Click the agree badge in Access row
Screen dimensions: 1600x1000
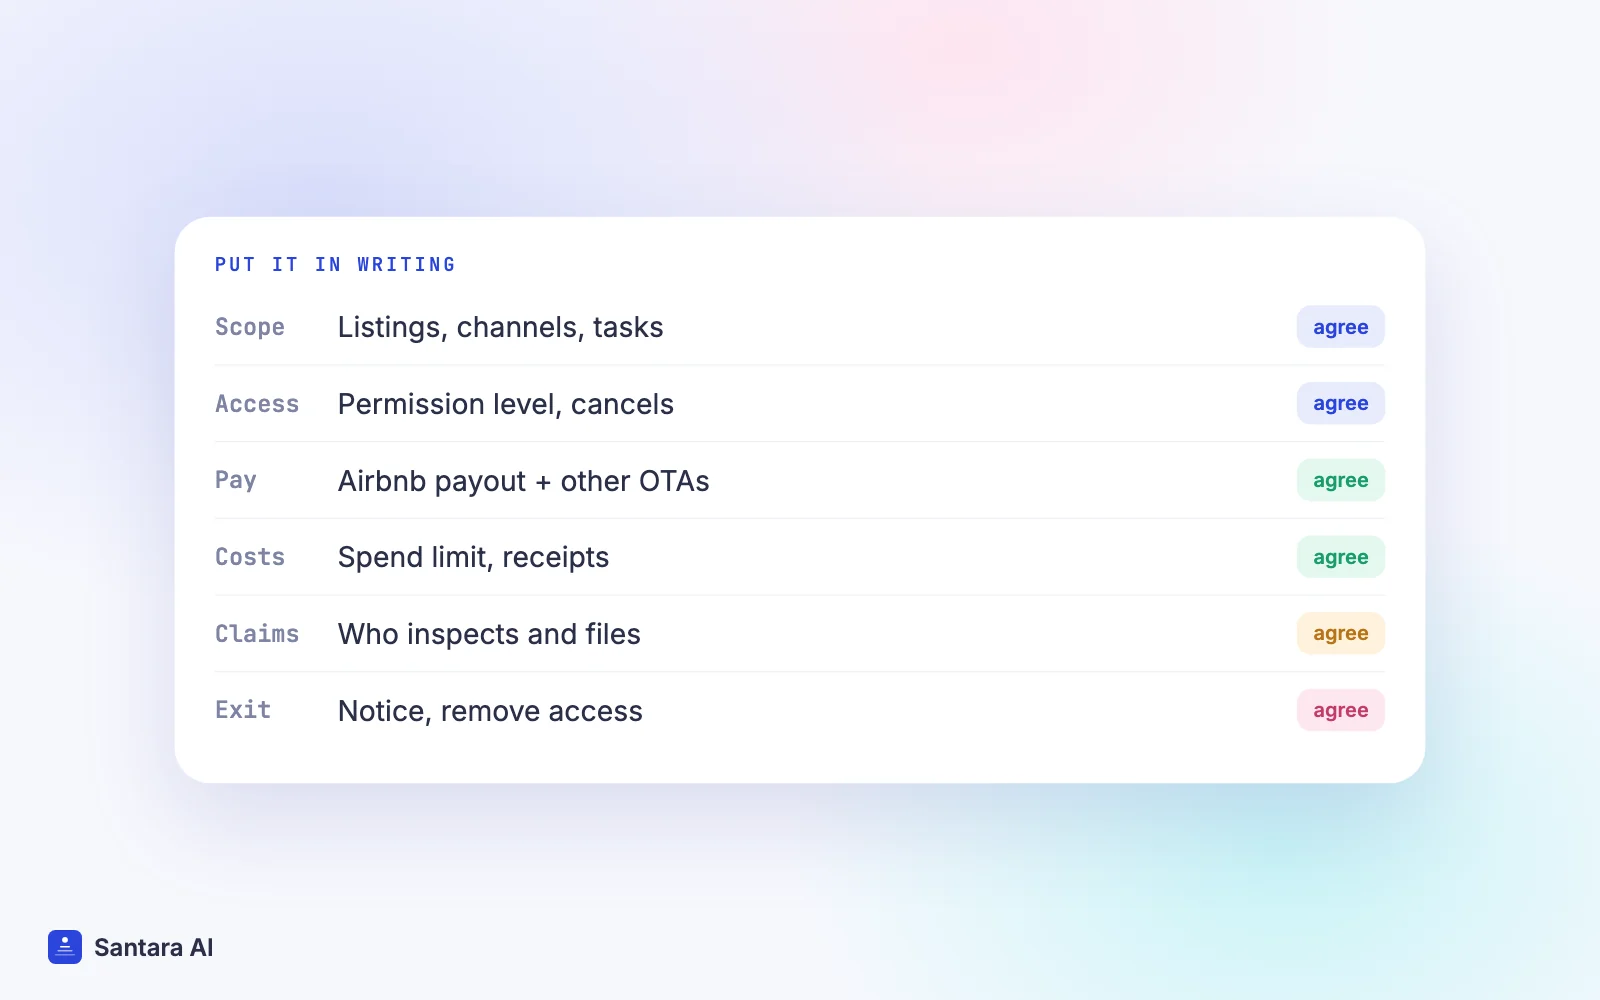[x=1340, y=403]
